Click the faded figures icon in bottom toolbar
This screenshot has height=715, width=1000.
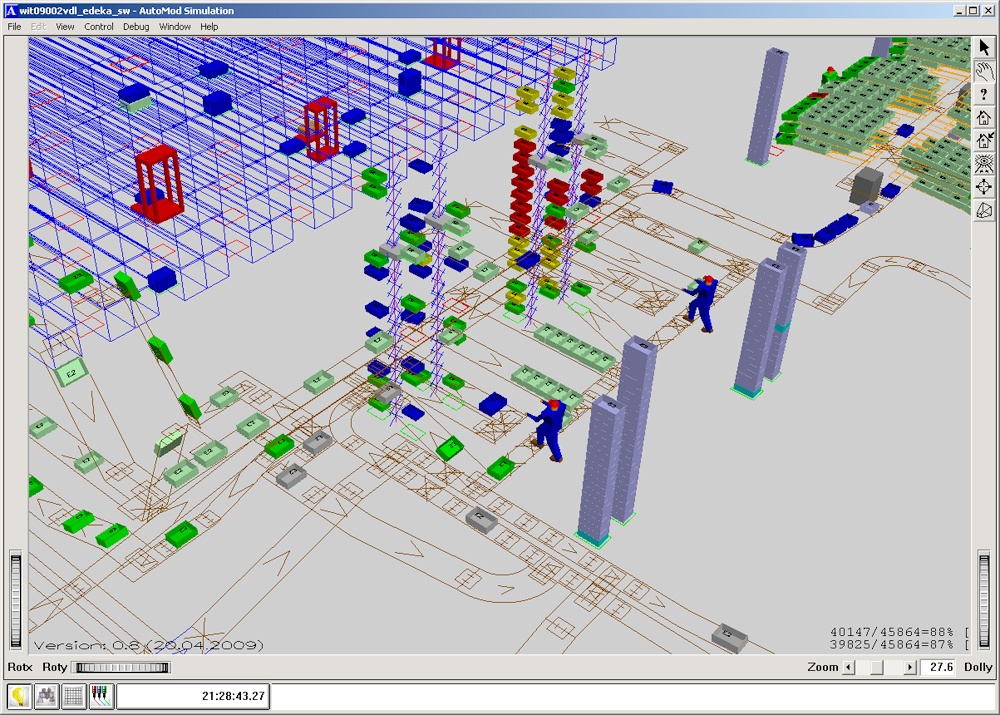46,696
